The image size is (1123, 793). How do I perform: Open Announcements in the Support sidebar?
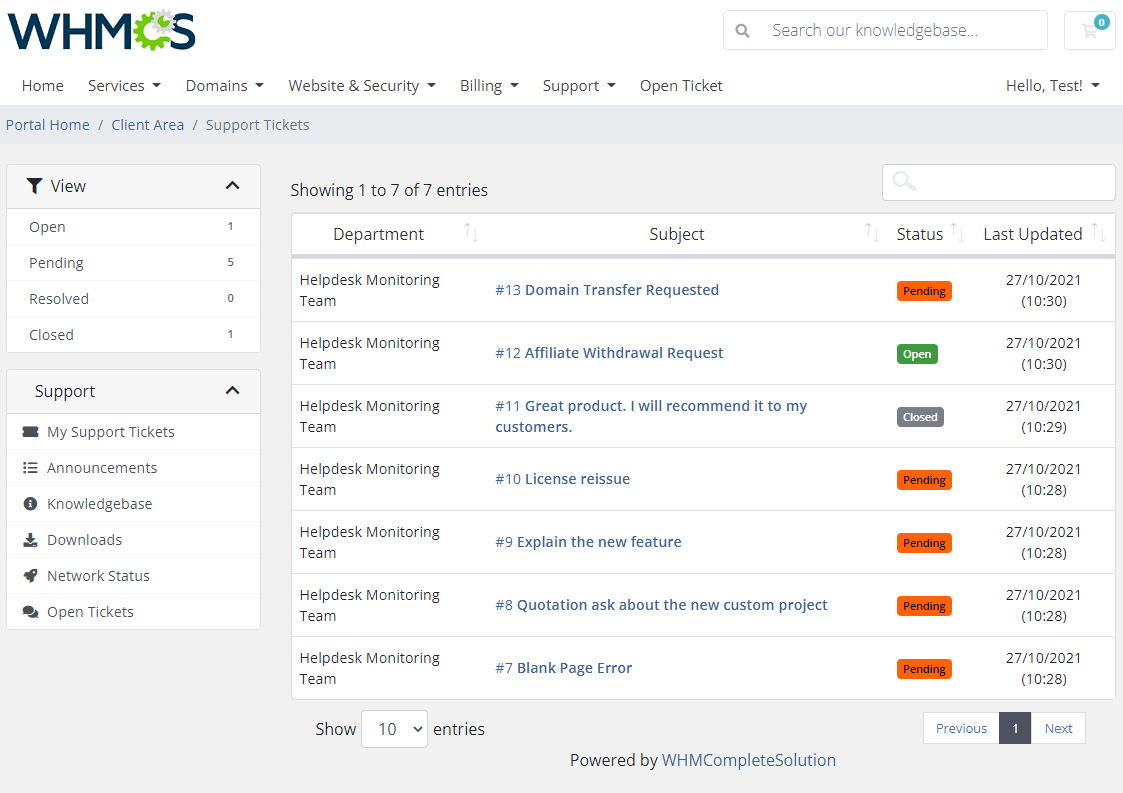133,468
